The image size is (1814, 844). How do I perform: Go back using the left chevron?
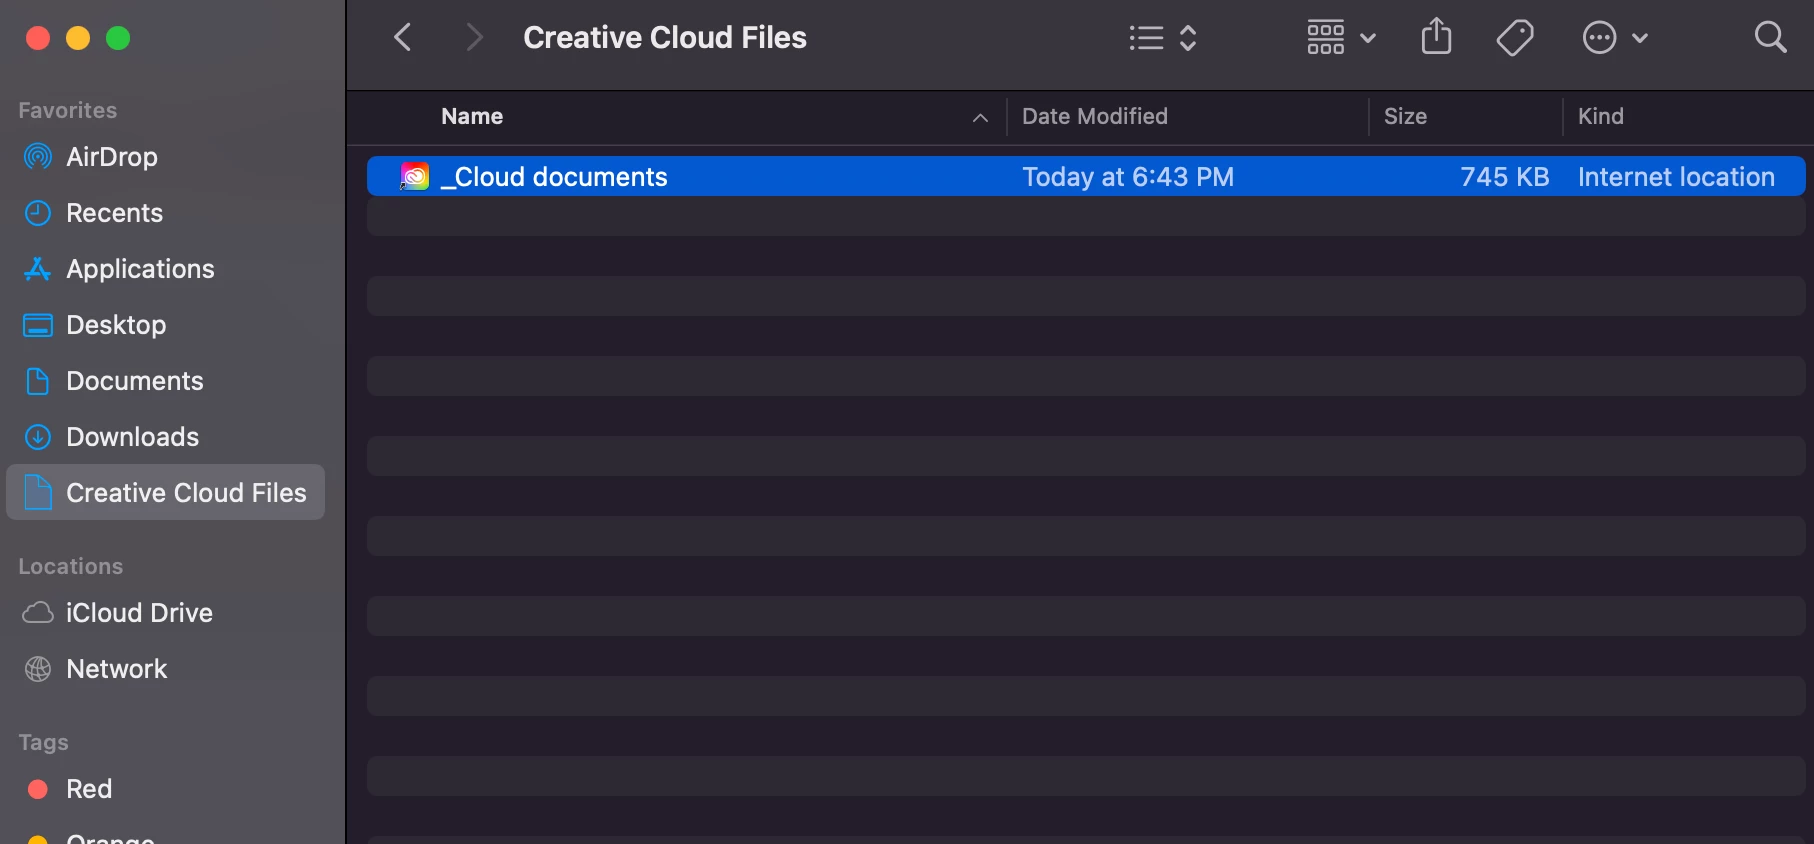tap(403, 38)
